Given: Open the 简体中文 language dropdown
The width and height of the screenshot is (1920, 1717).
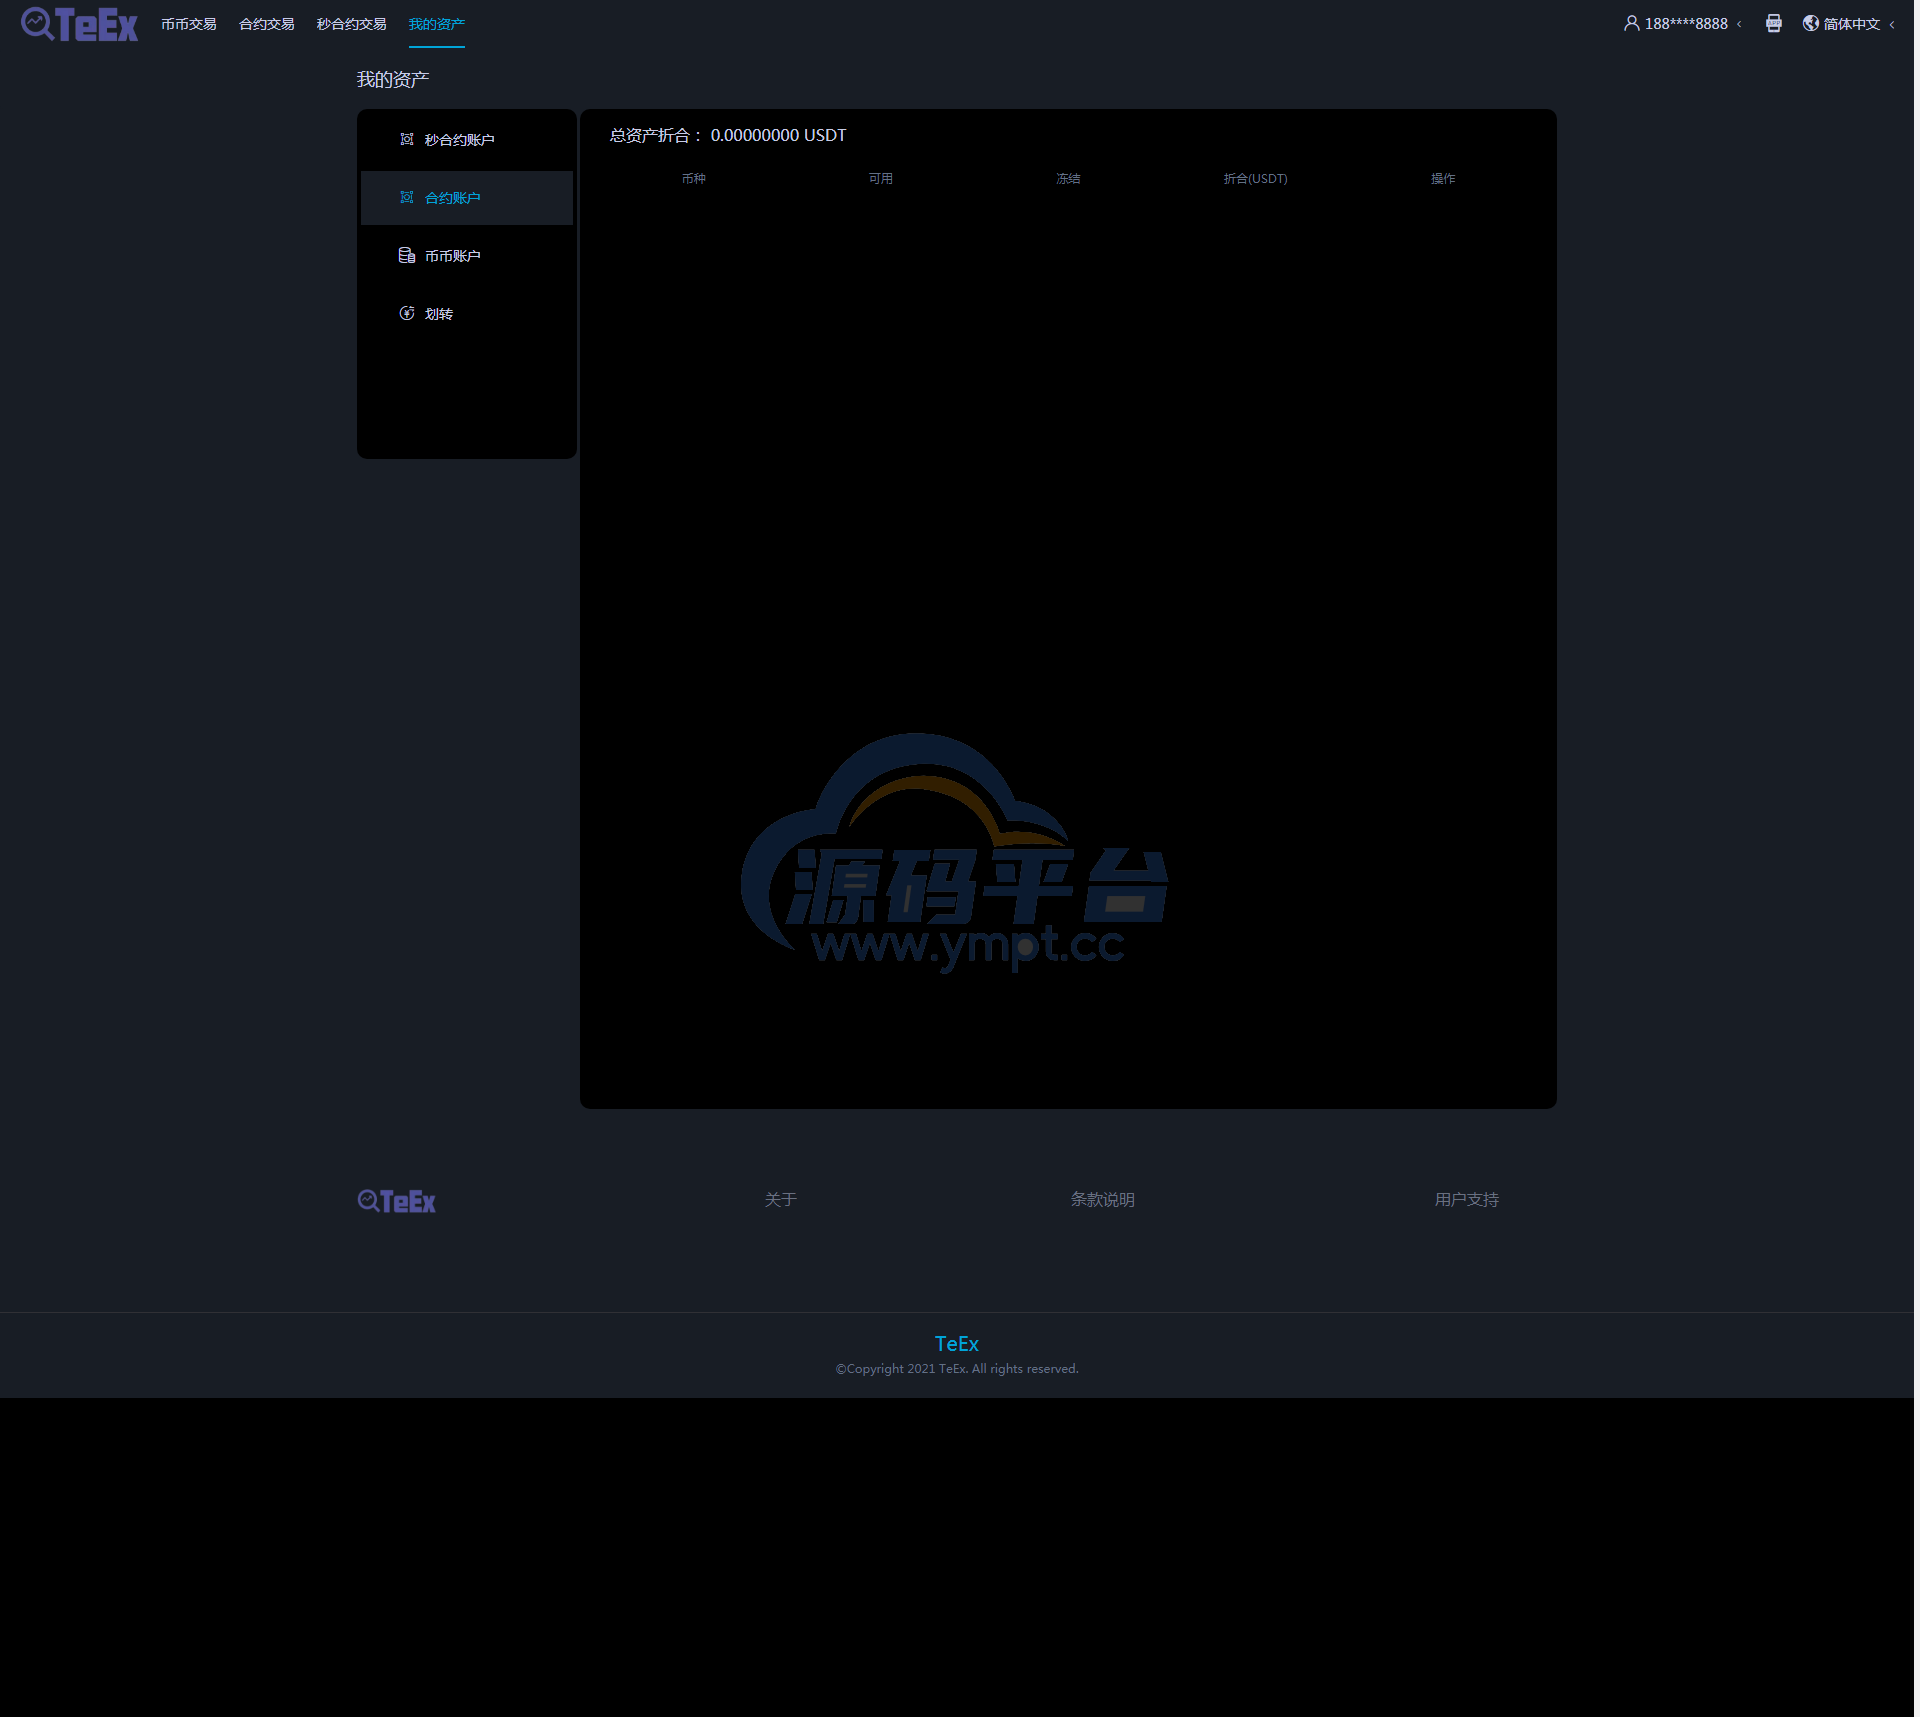Looking at the screenshot, I should pyautogui.click(x=1852, y=24).
